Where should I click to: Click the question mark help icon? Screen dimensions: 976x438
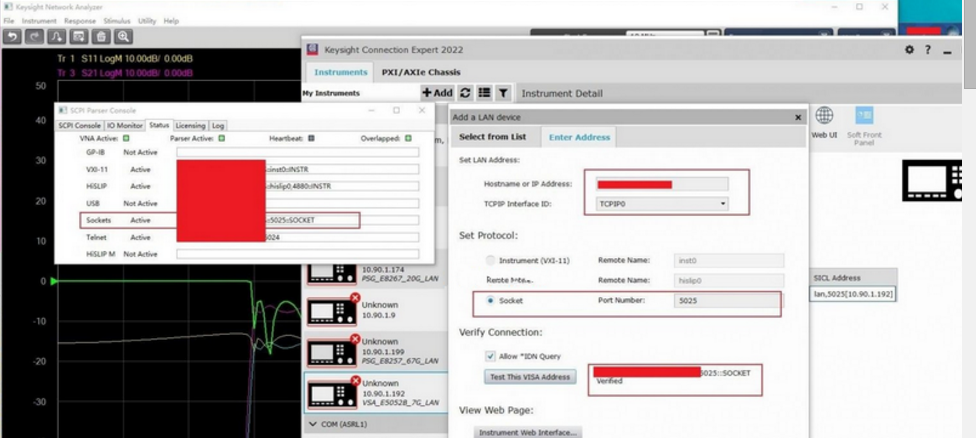[x=927, y=50]
